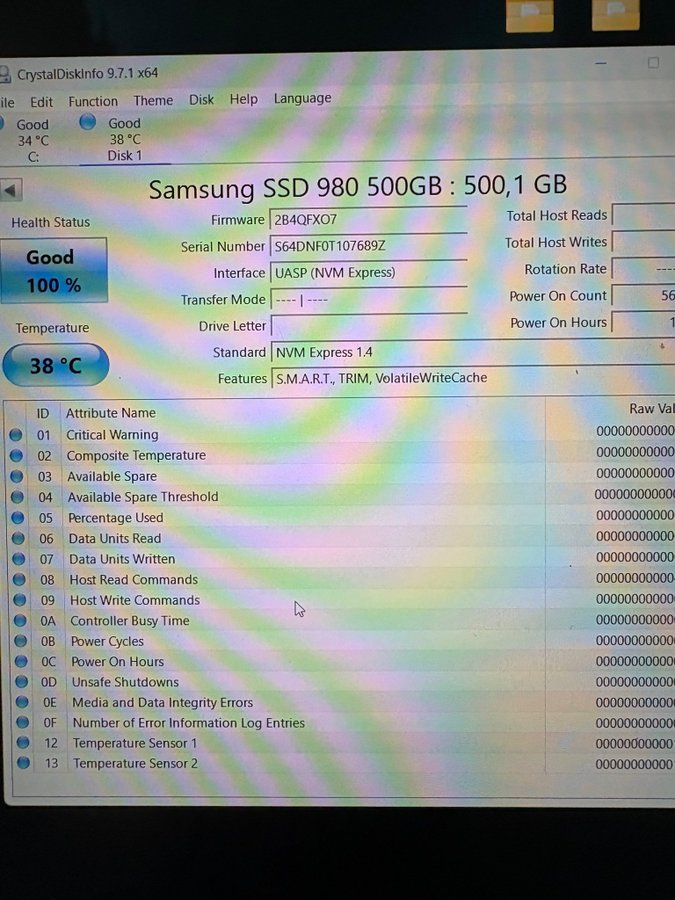This screenshot has width=675, height=900.
Task: Open the Edit menu
Action: (41, 102)
